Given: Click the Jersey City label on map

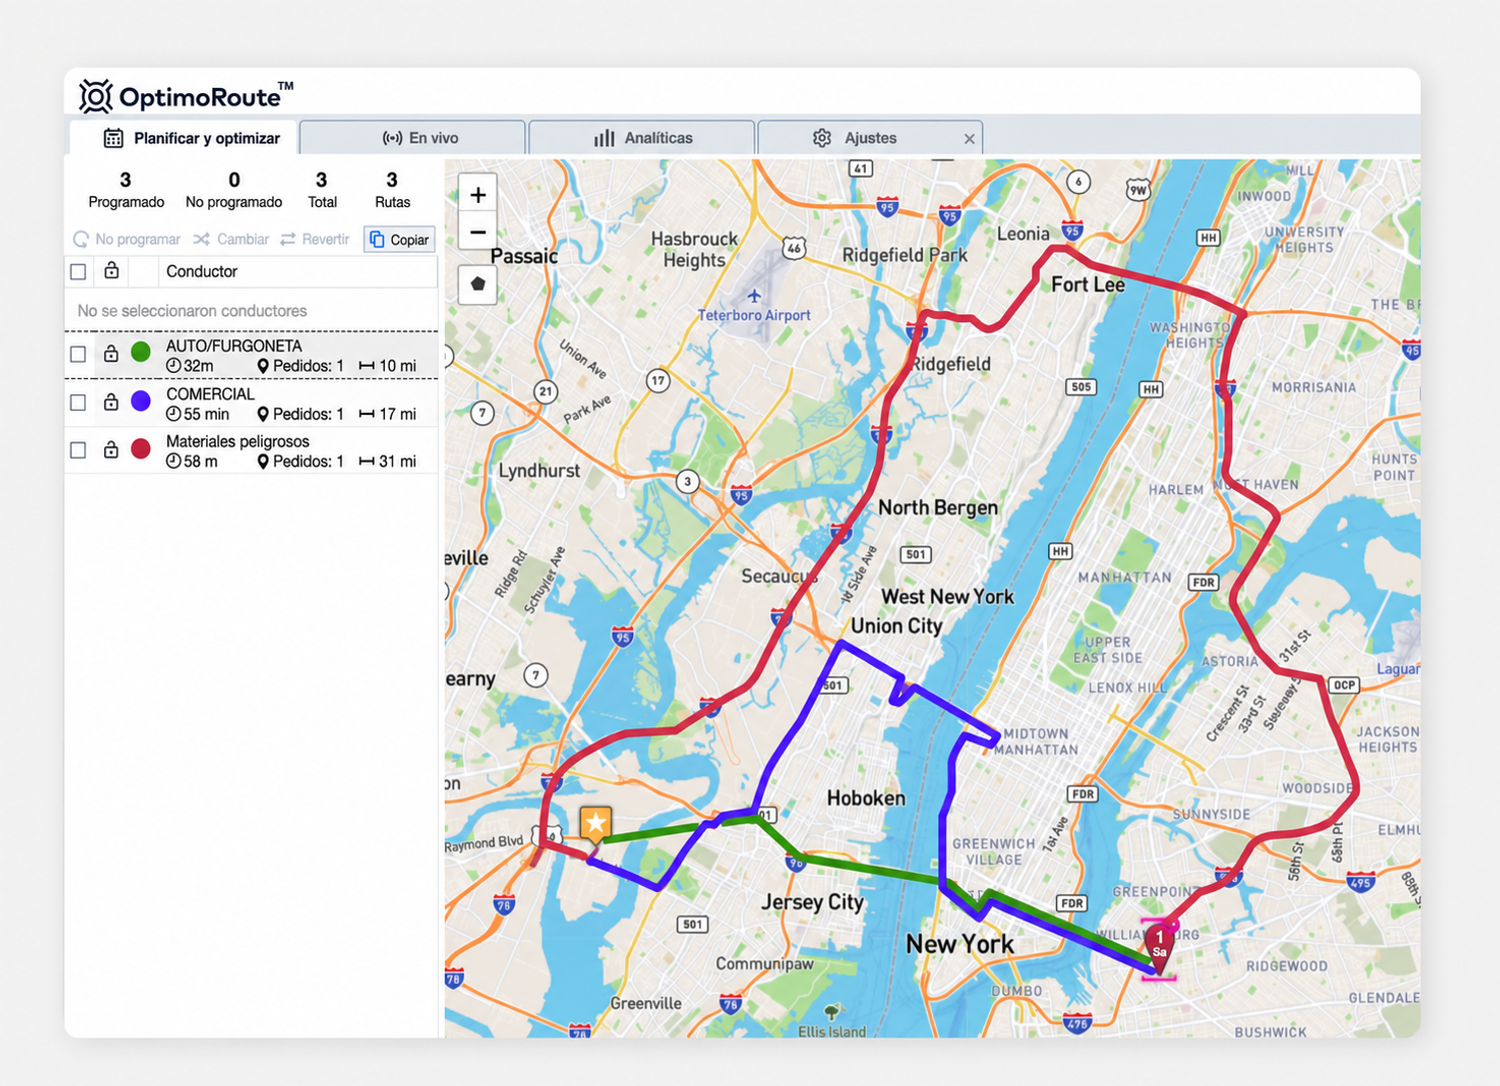Looking at the screenshot, I should 812,902.
